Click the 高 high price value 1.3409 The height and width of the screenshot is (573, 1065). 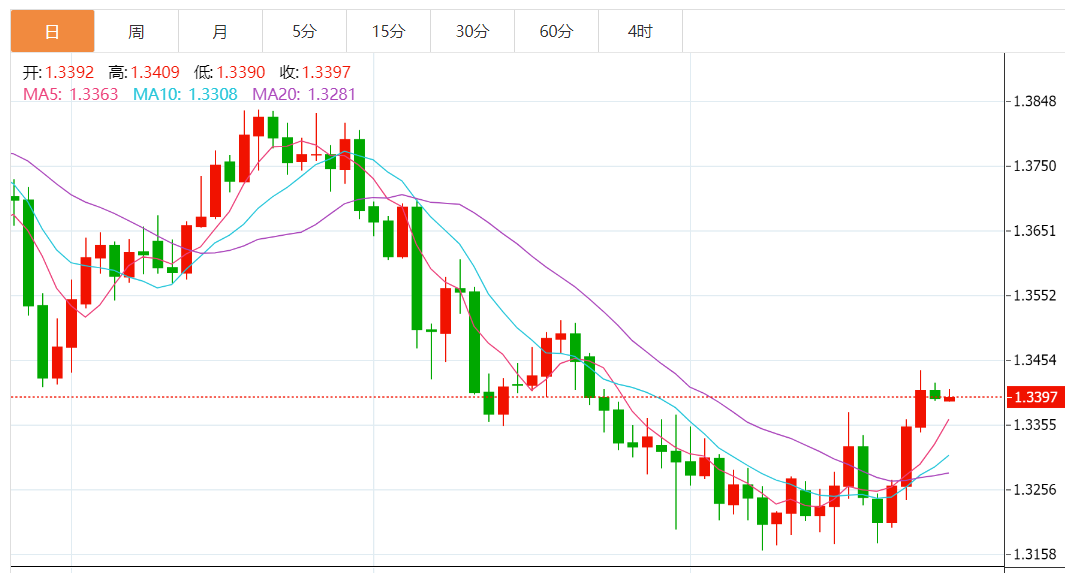(155, 72)
